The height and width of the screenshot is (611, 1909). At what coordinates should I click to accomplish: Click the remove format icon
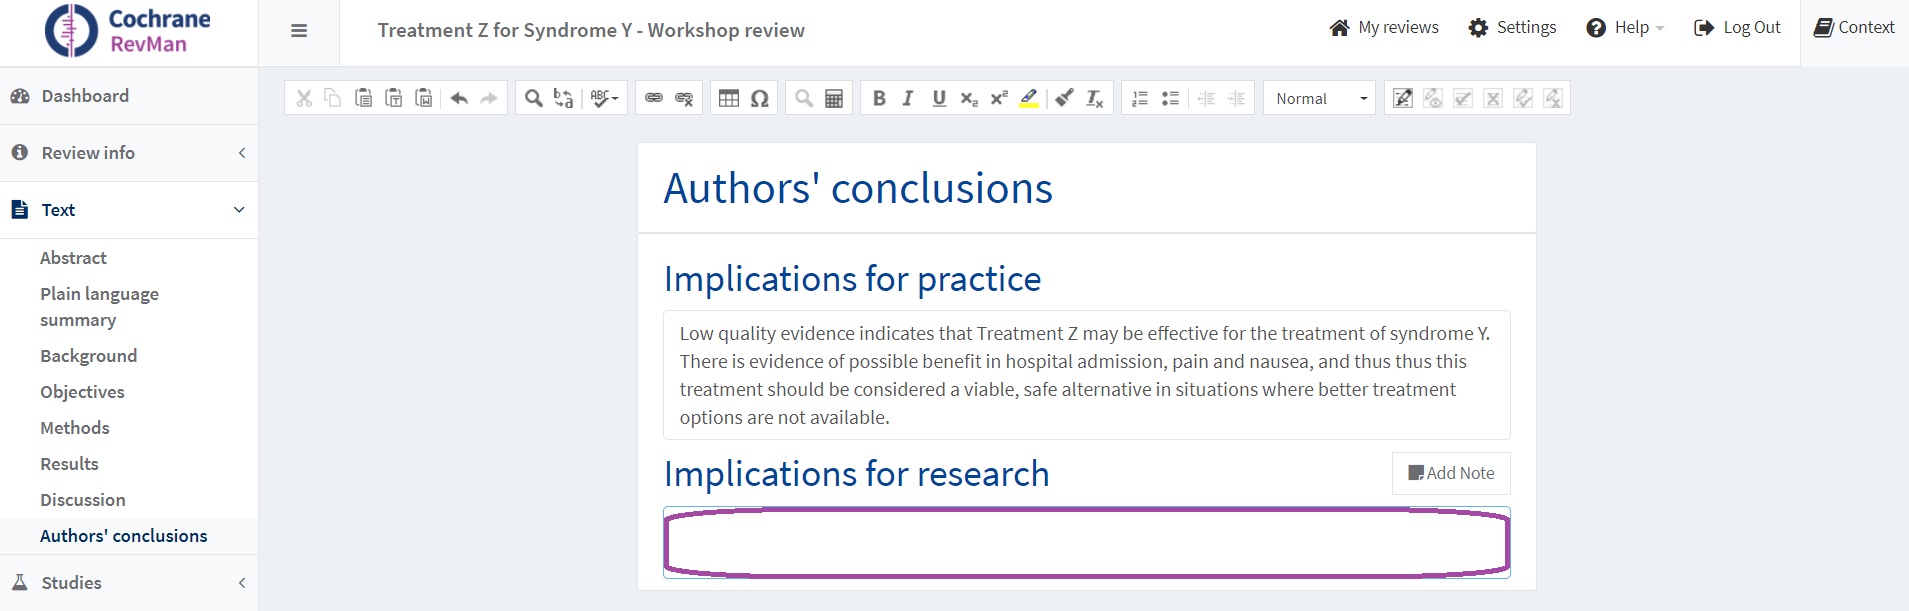point(1095,98)
